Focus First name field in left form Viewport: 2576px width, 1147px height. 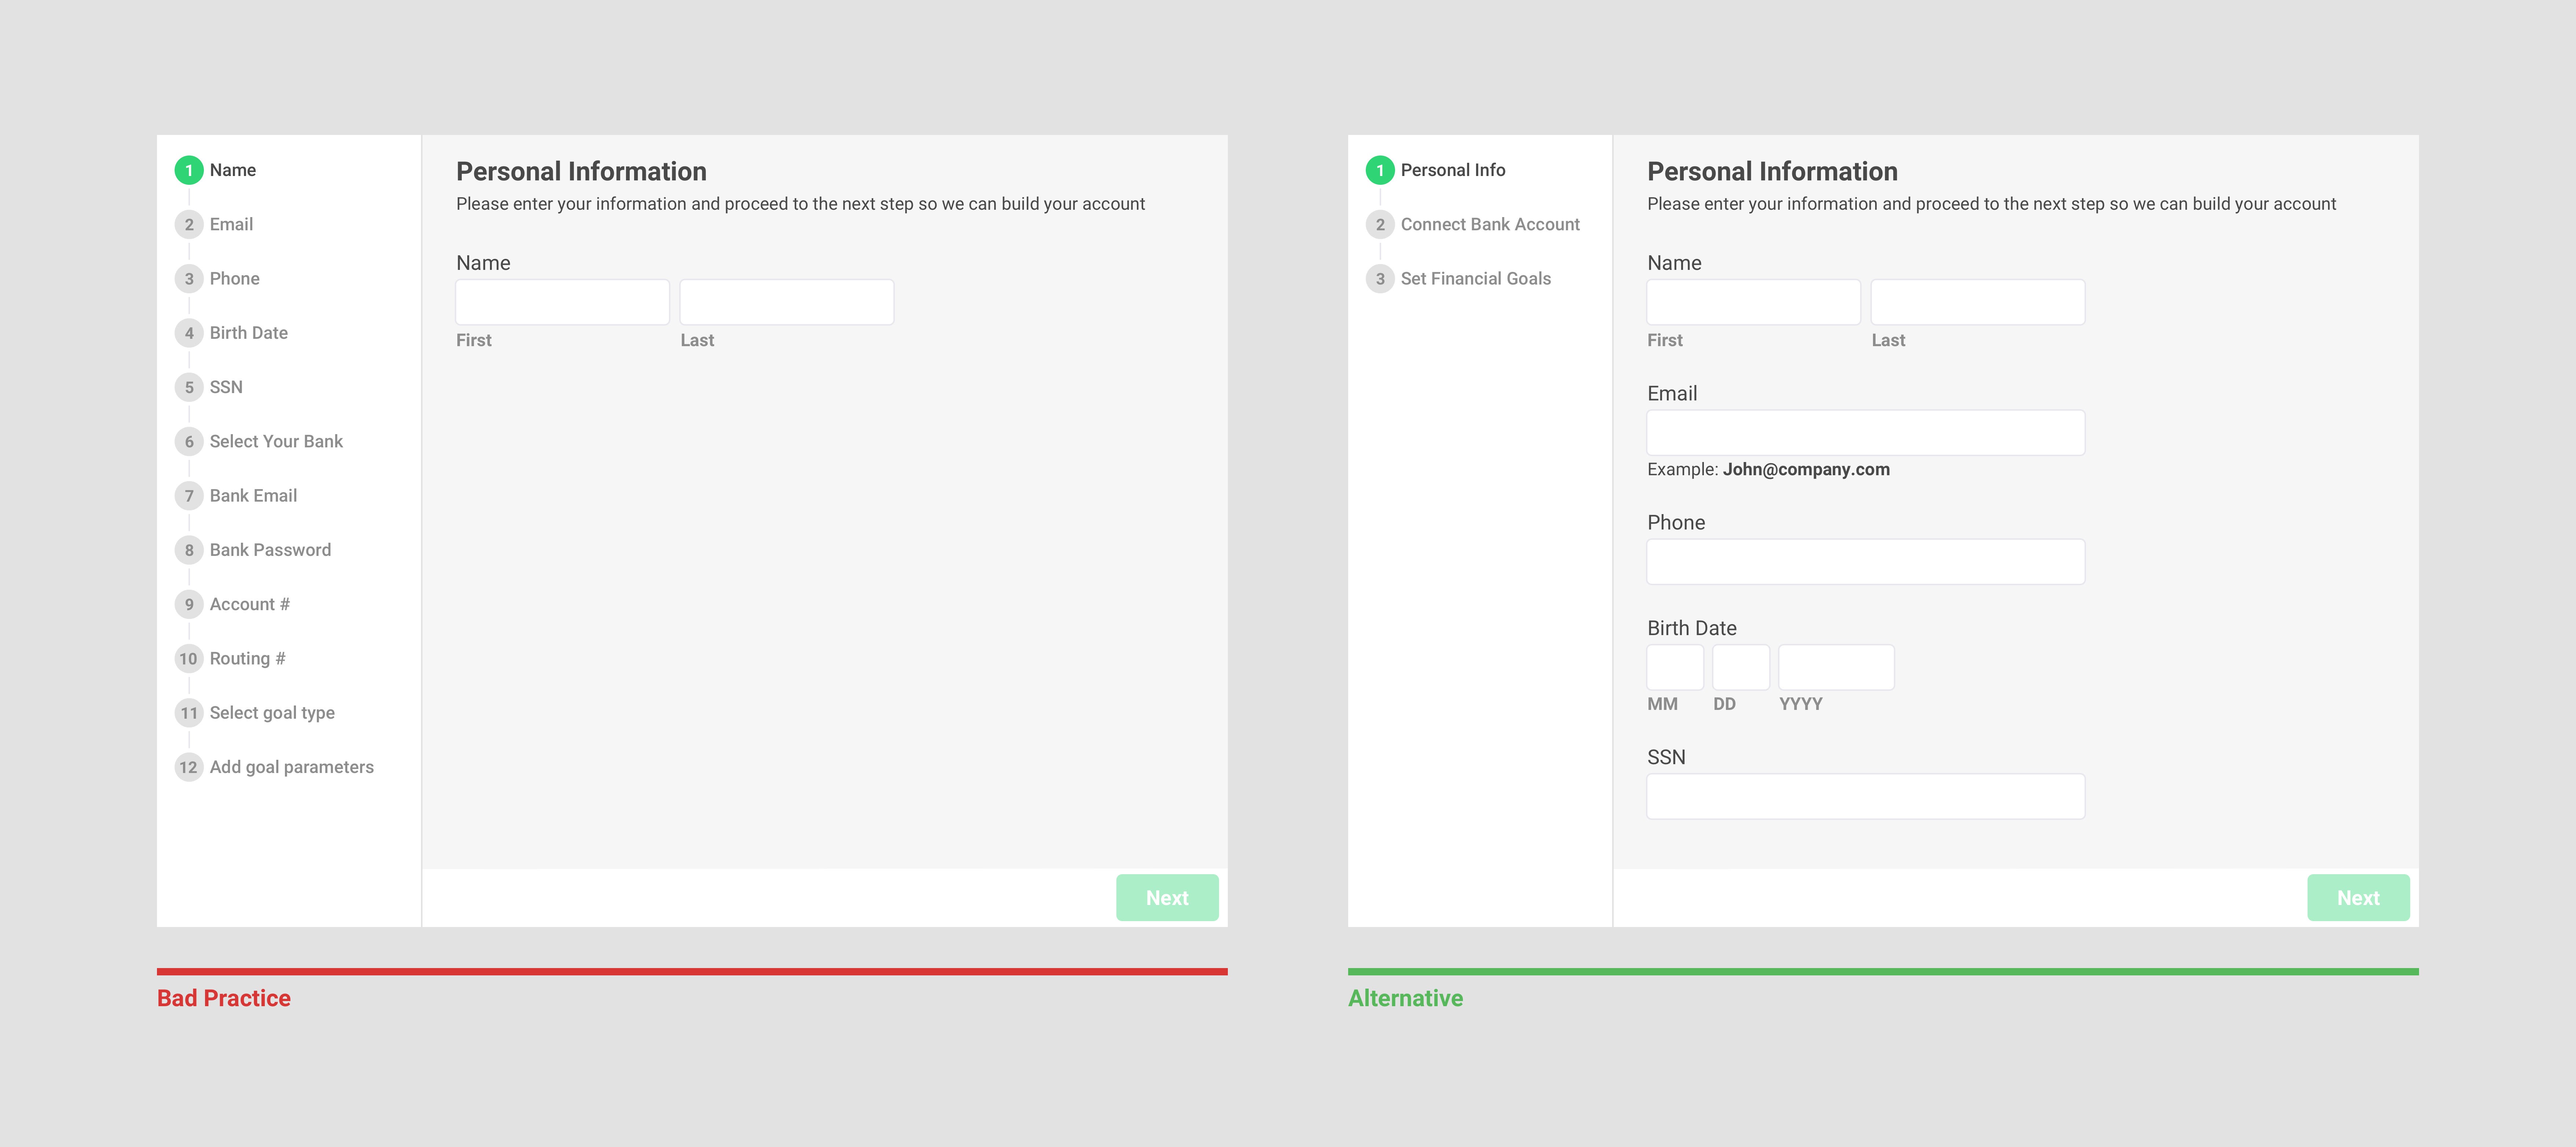(x=562, y=302)
